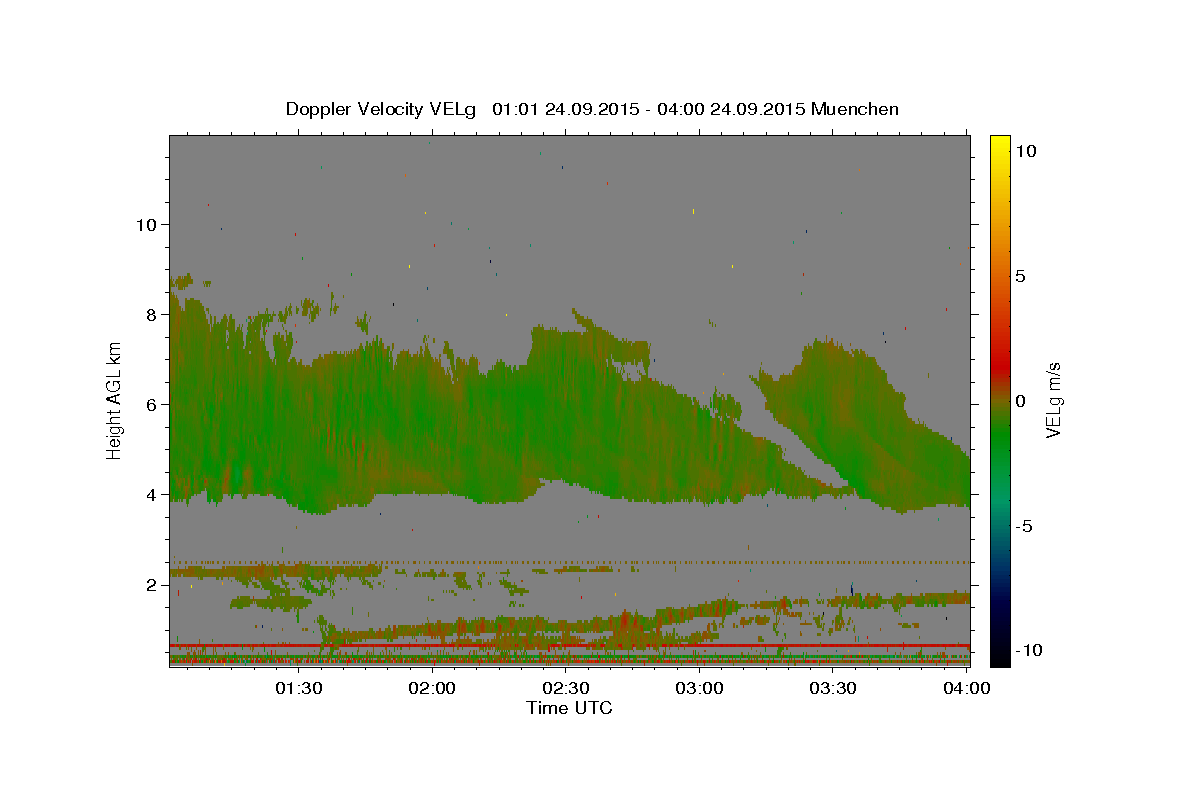Viewport: 1200px width, 800px height.
Task: Click the height axis label '8'
Action: tap(152, 314)
